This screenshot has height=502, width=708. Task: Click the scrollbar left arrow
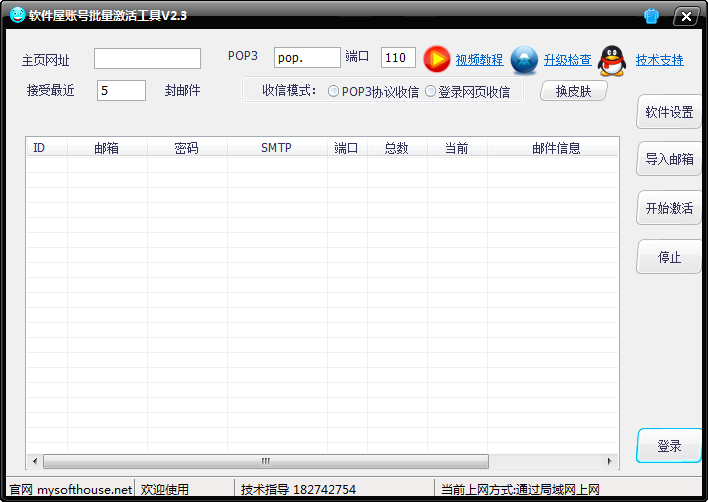click(35, 461)
